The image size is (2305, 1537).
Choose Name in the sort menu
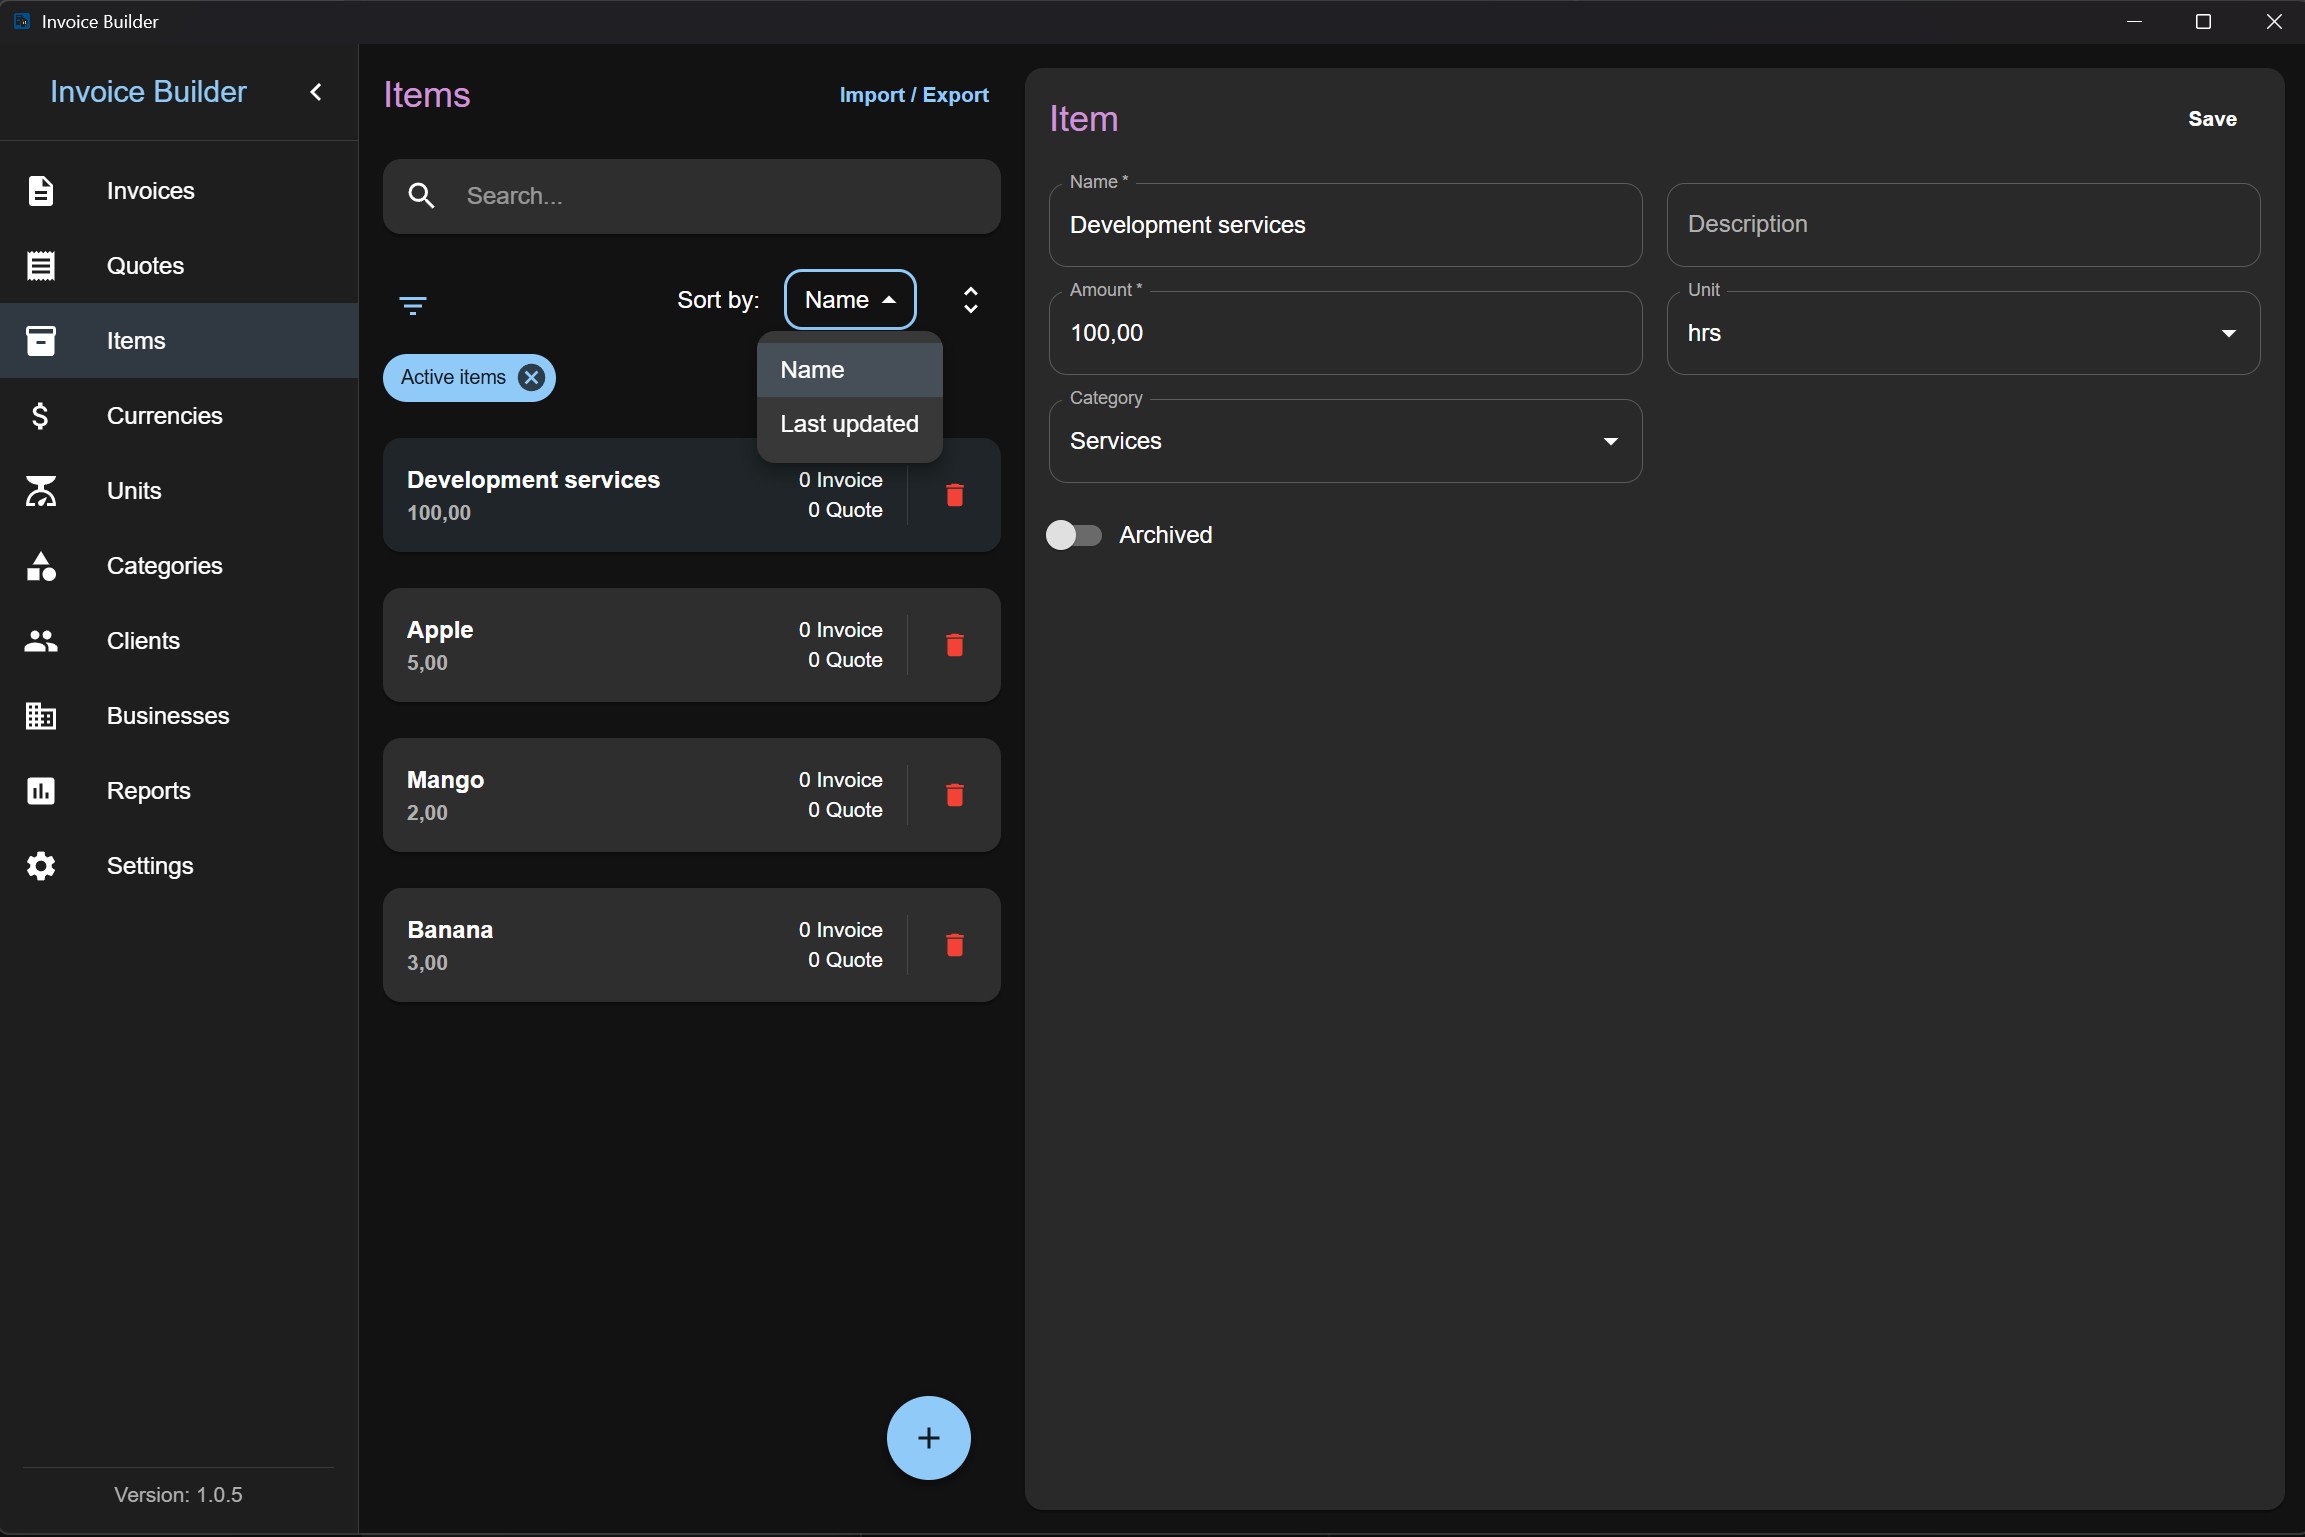[850, 370]
